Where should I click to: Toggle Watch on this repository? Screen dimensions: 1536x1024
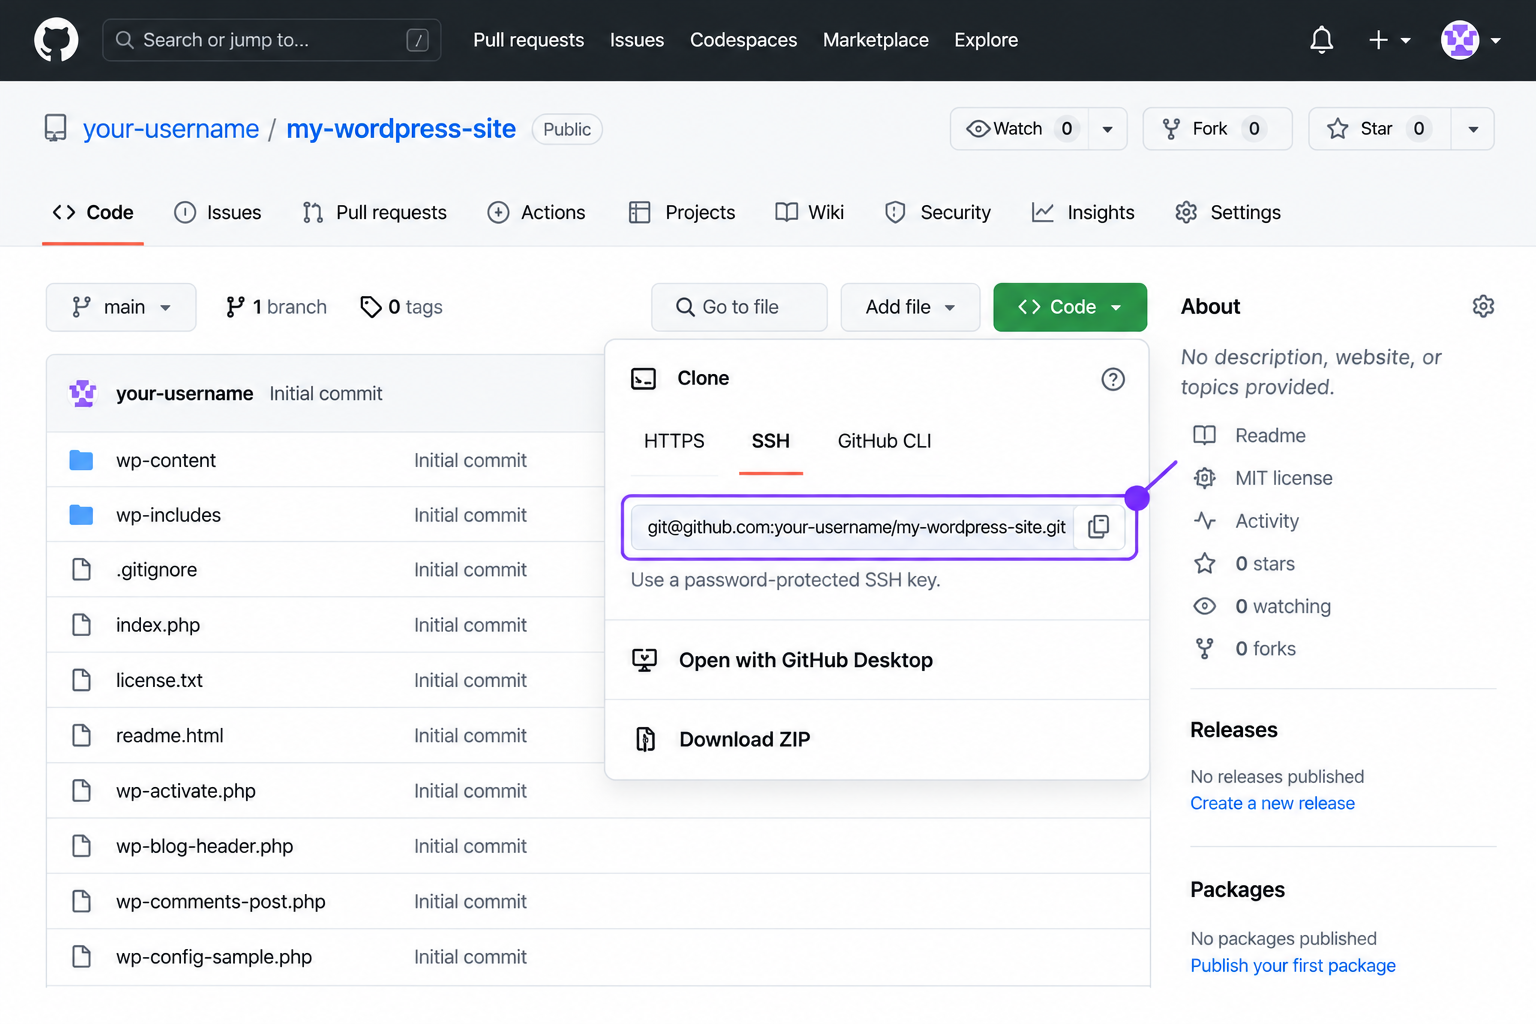pos(1018,129)
